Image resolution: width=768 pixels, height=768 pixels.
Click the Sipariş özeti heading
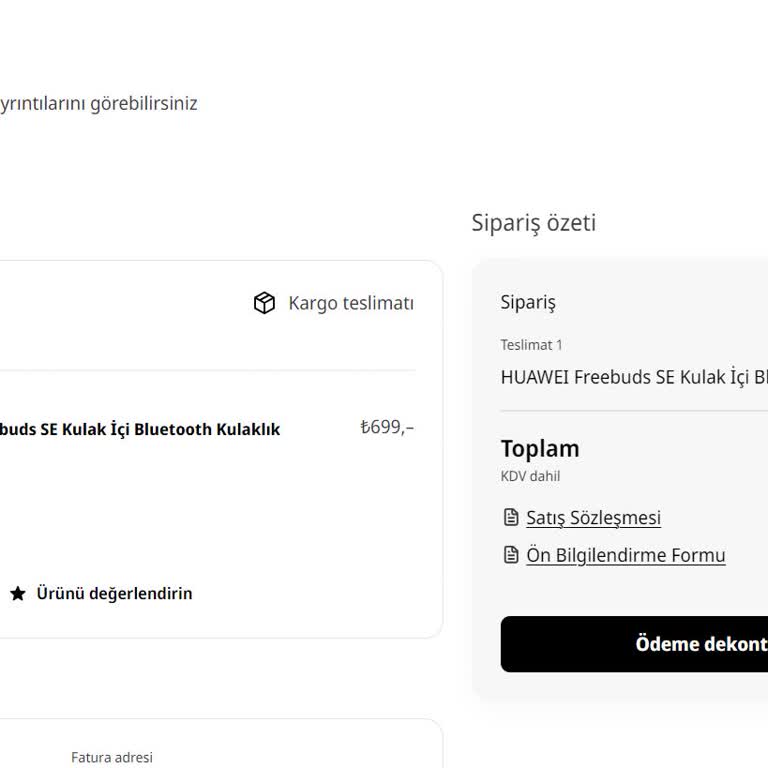point(533,223)
